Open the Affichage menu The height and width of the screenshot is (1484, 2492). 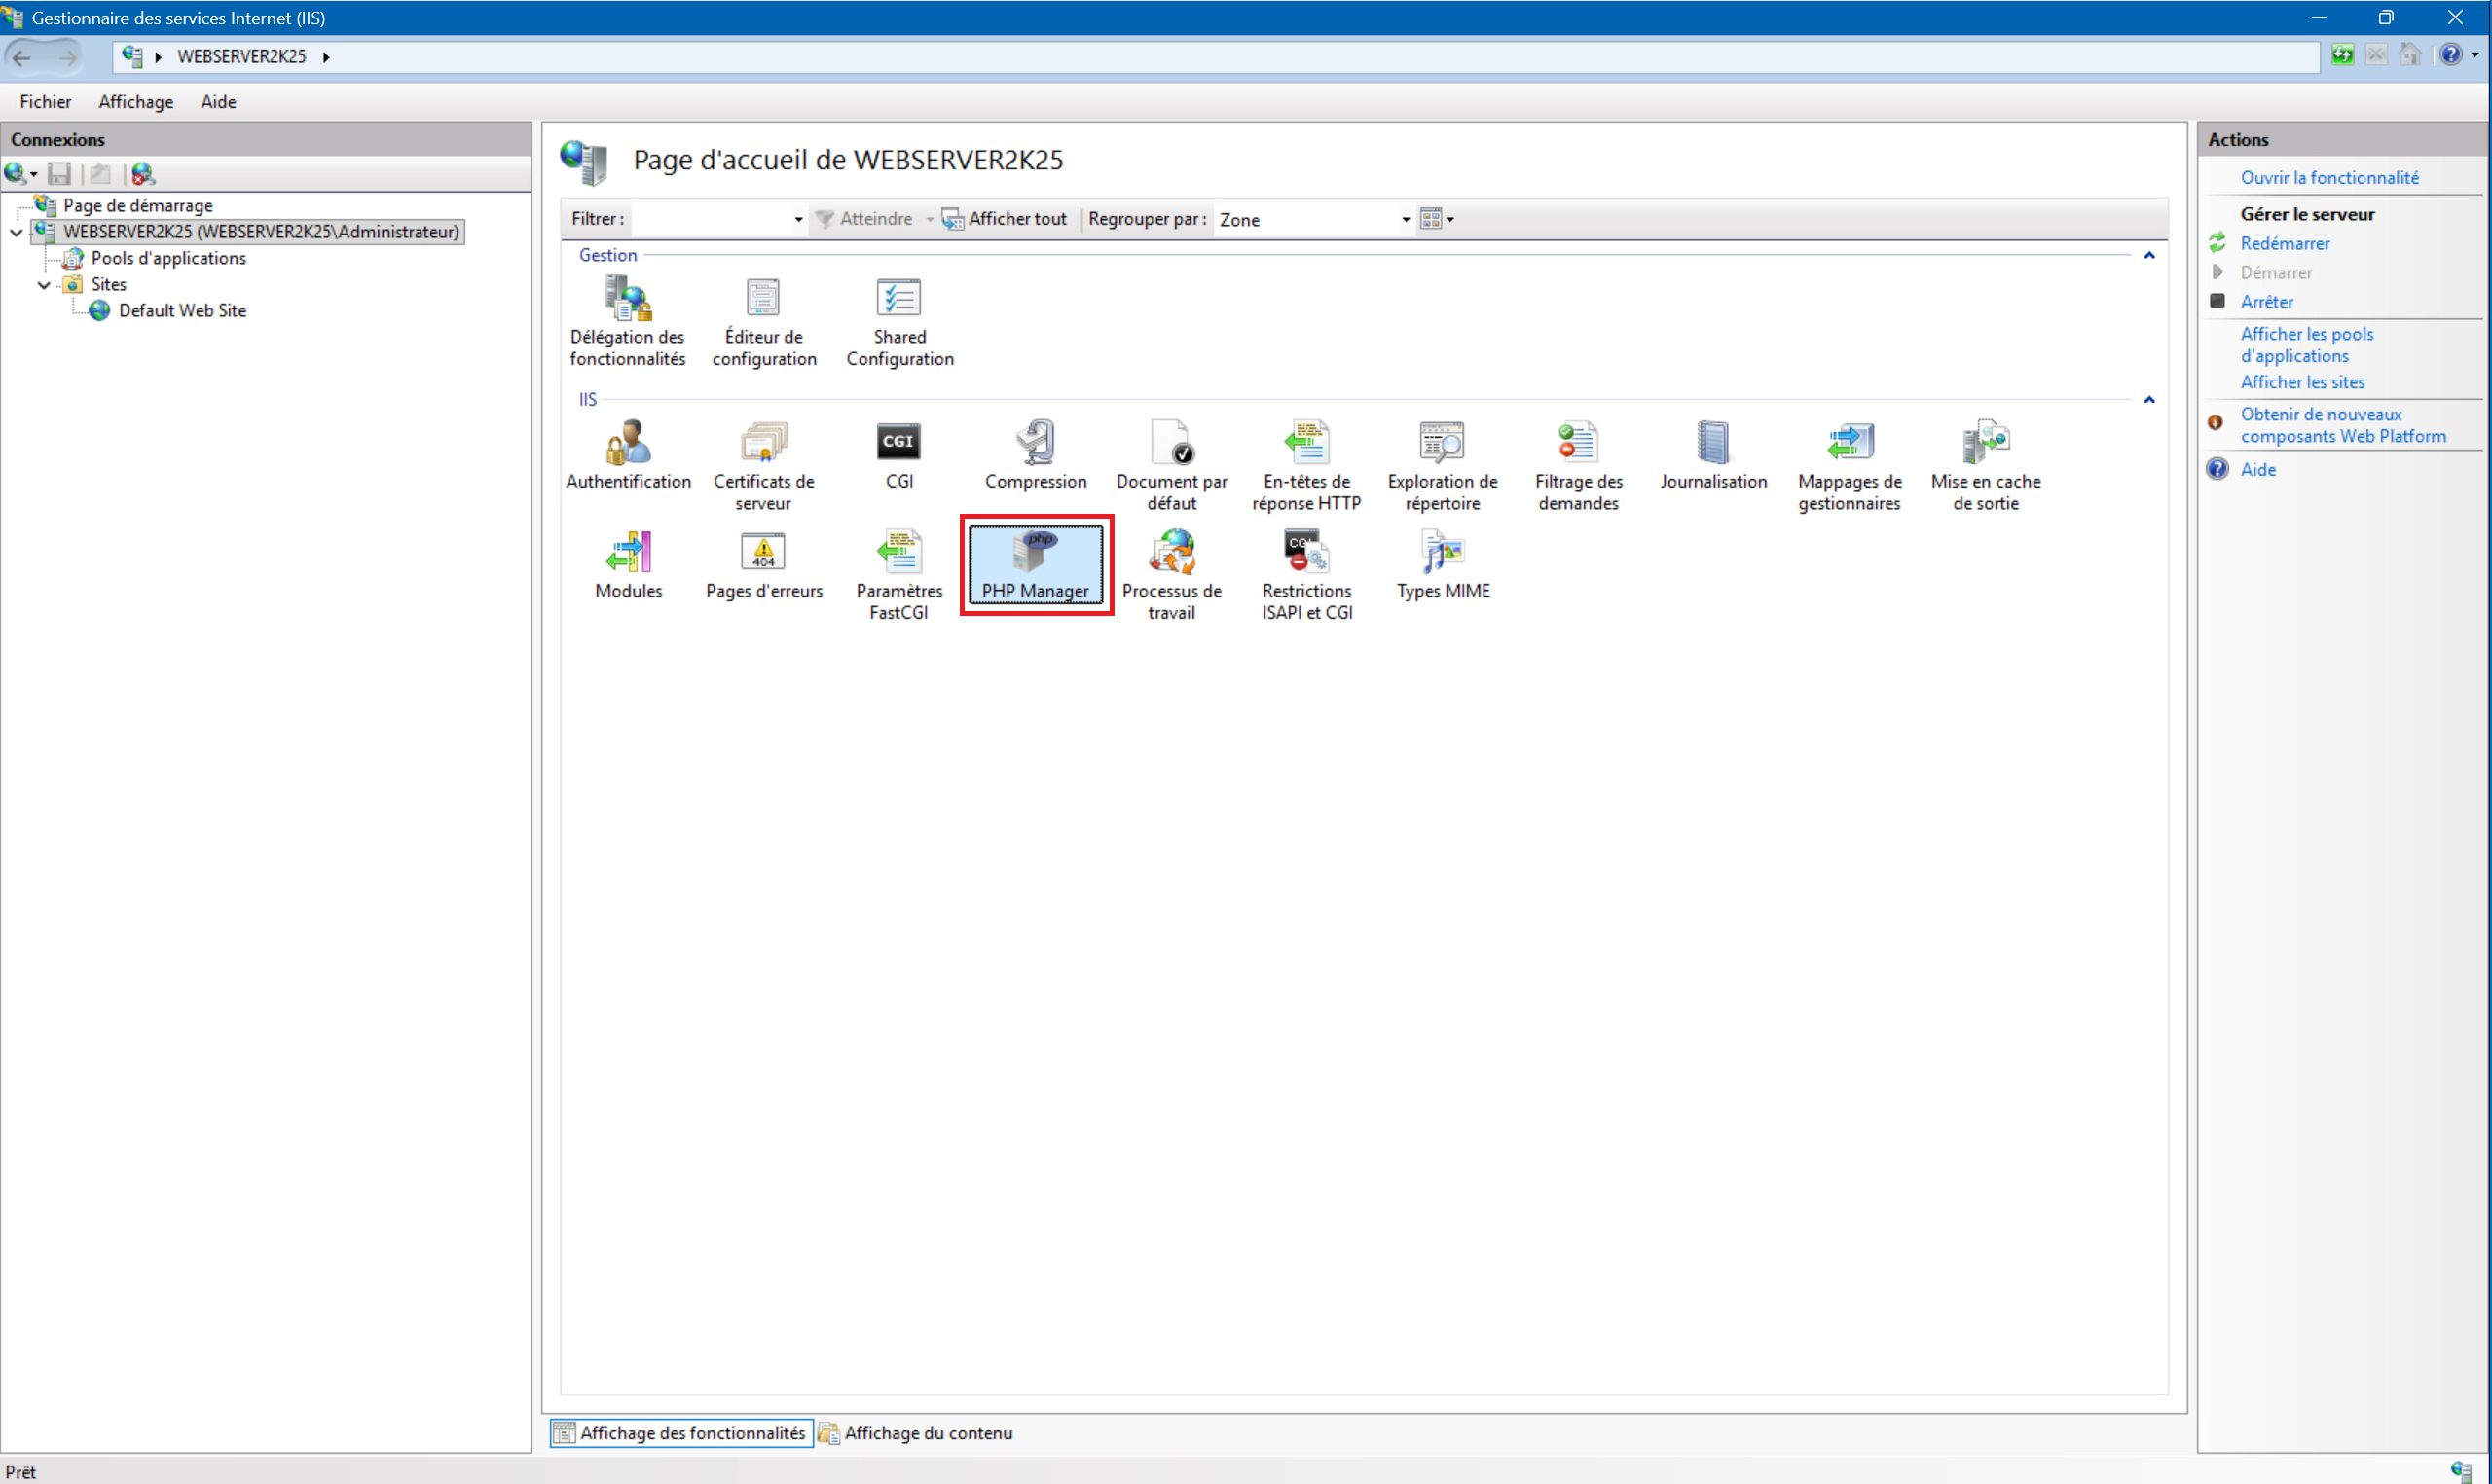(x=135, y=102)
